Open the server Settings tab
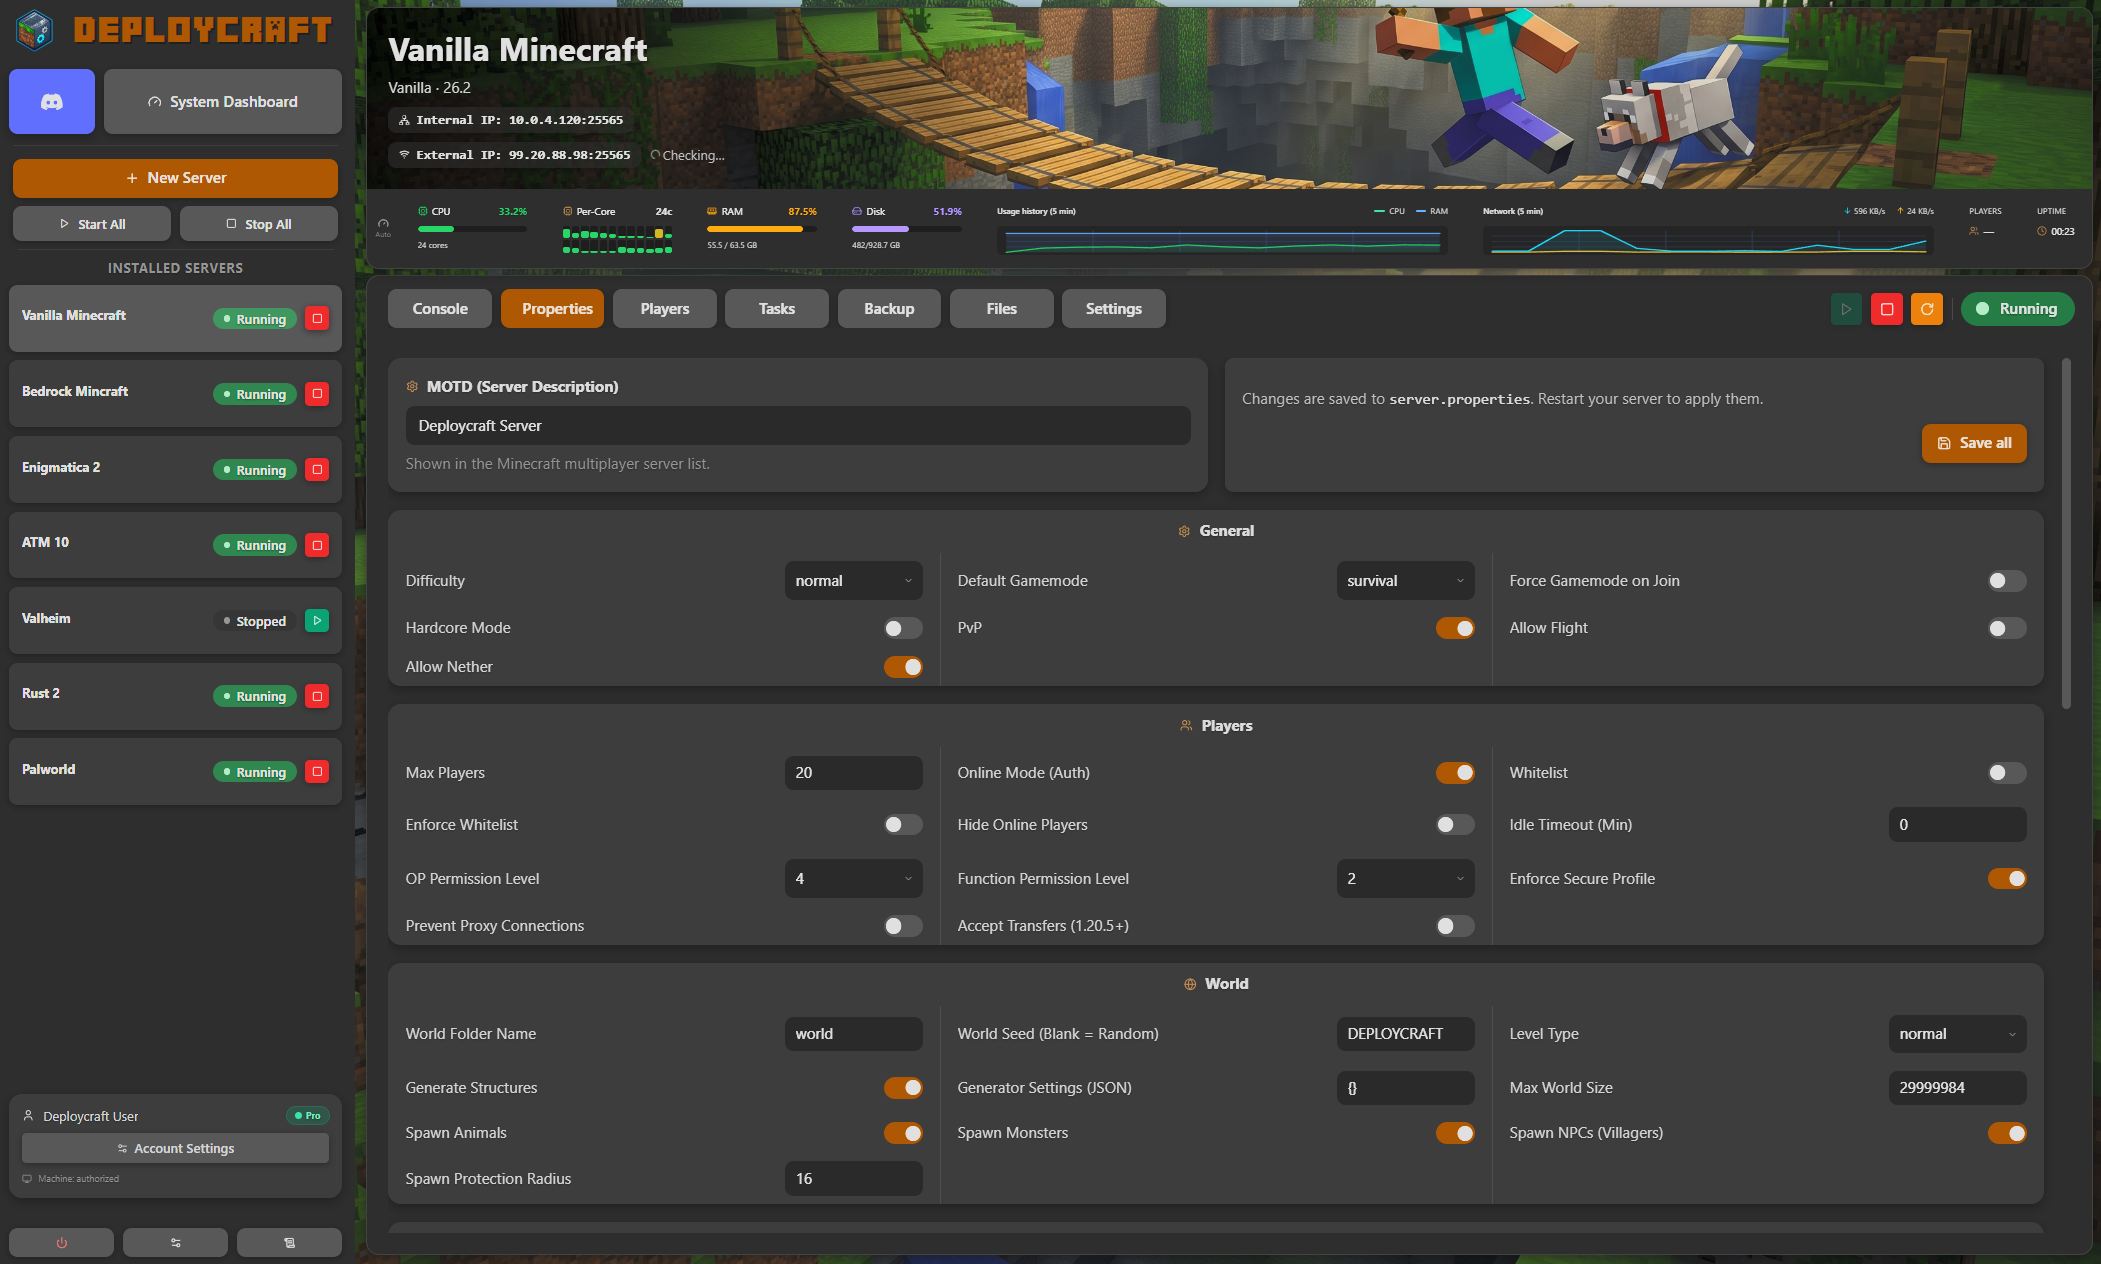Image resolution: width=2101 pixels, height=1264 pixels. pos(1114,309)
